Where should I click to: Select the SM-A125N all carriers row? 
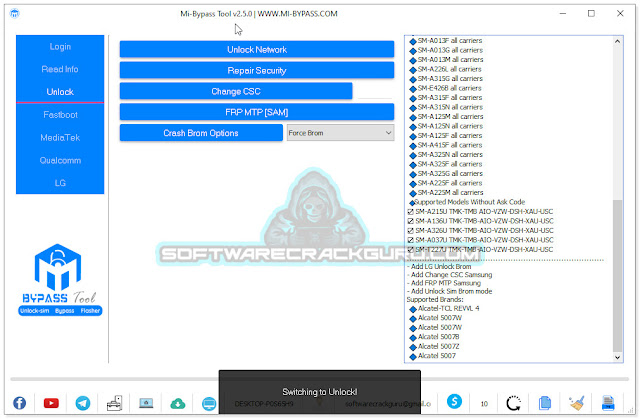(x=446, y=126)
